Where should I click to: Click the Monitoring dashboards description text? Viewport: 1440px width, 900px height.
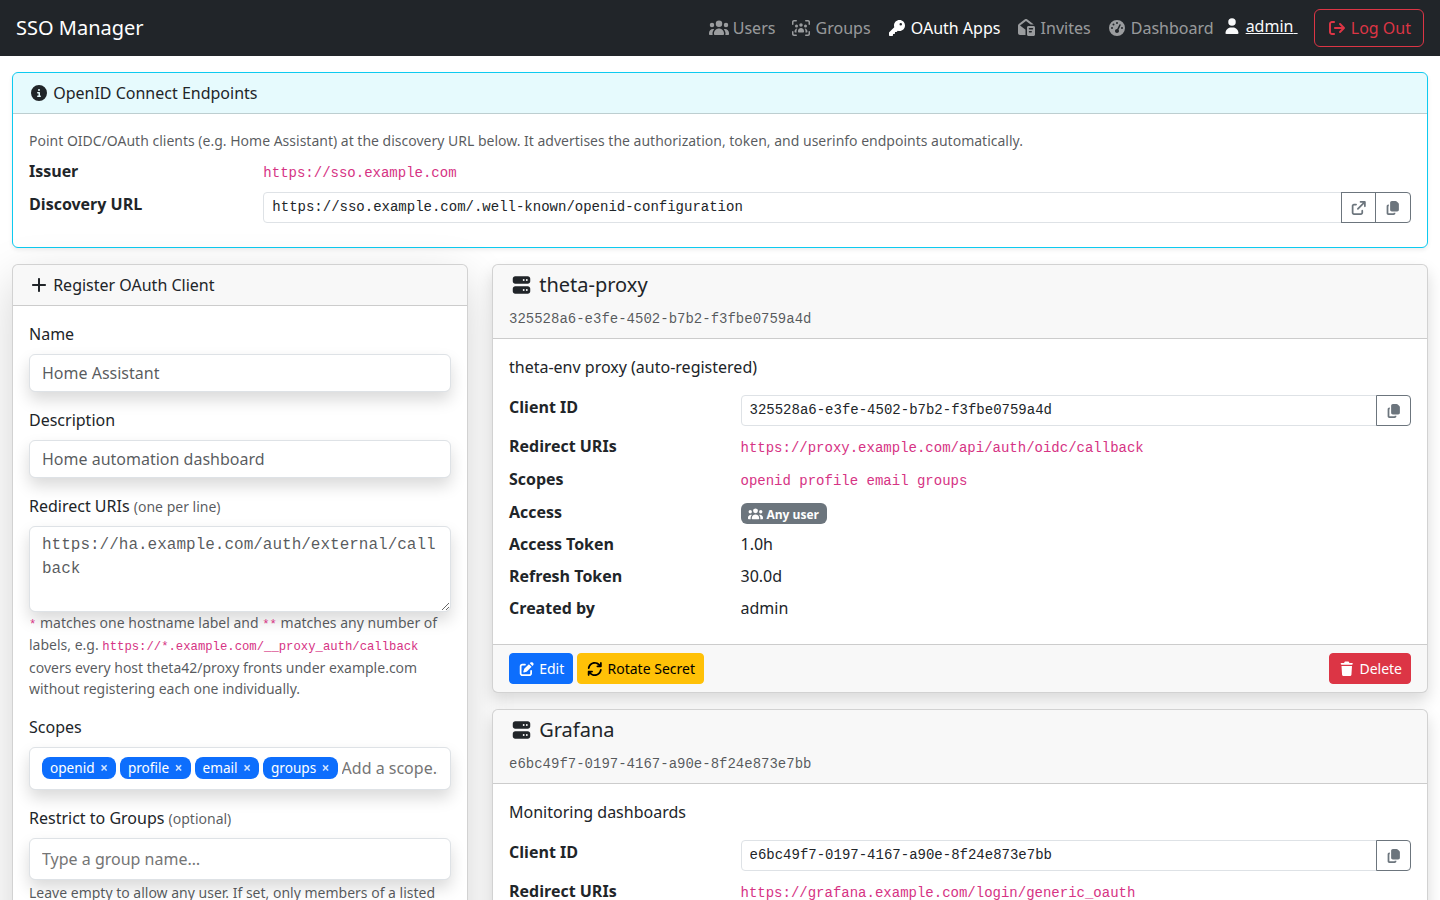pos(598,812)
